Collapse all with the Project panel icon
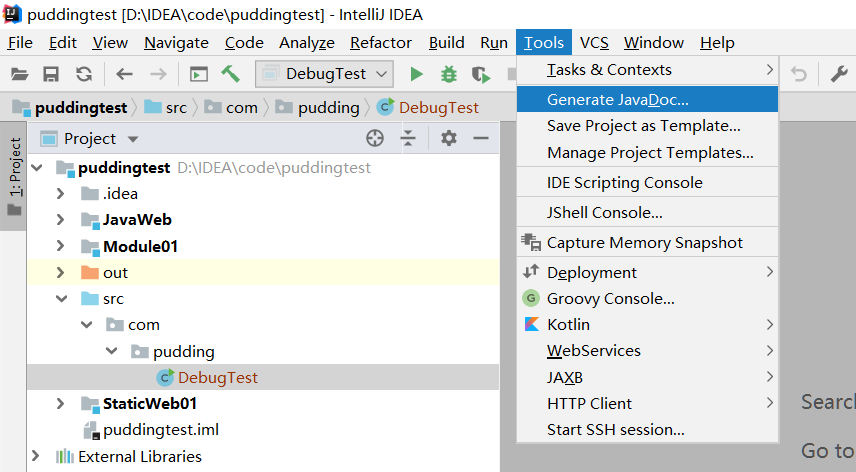The image size is (856, 472). [x=408, y=139]
